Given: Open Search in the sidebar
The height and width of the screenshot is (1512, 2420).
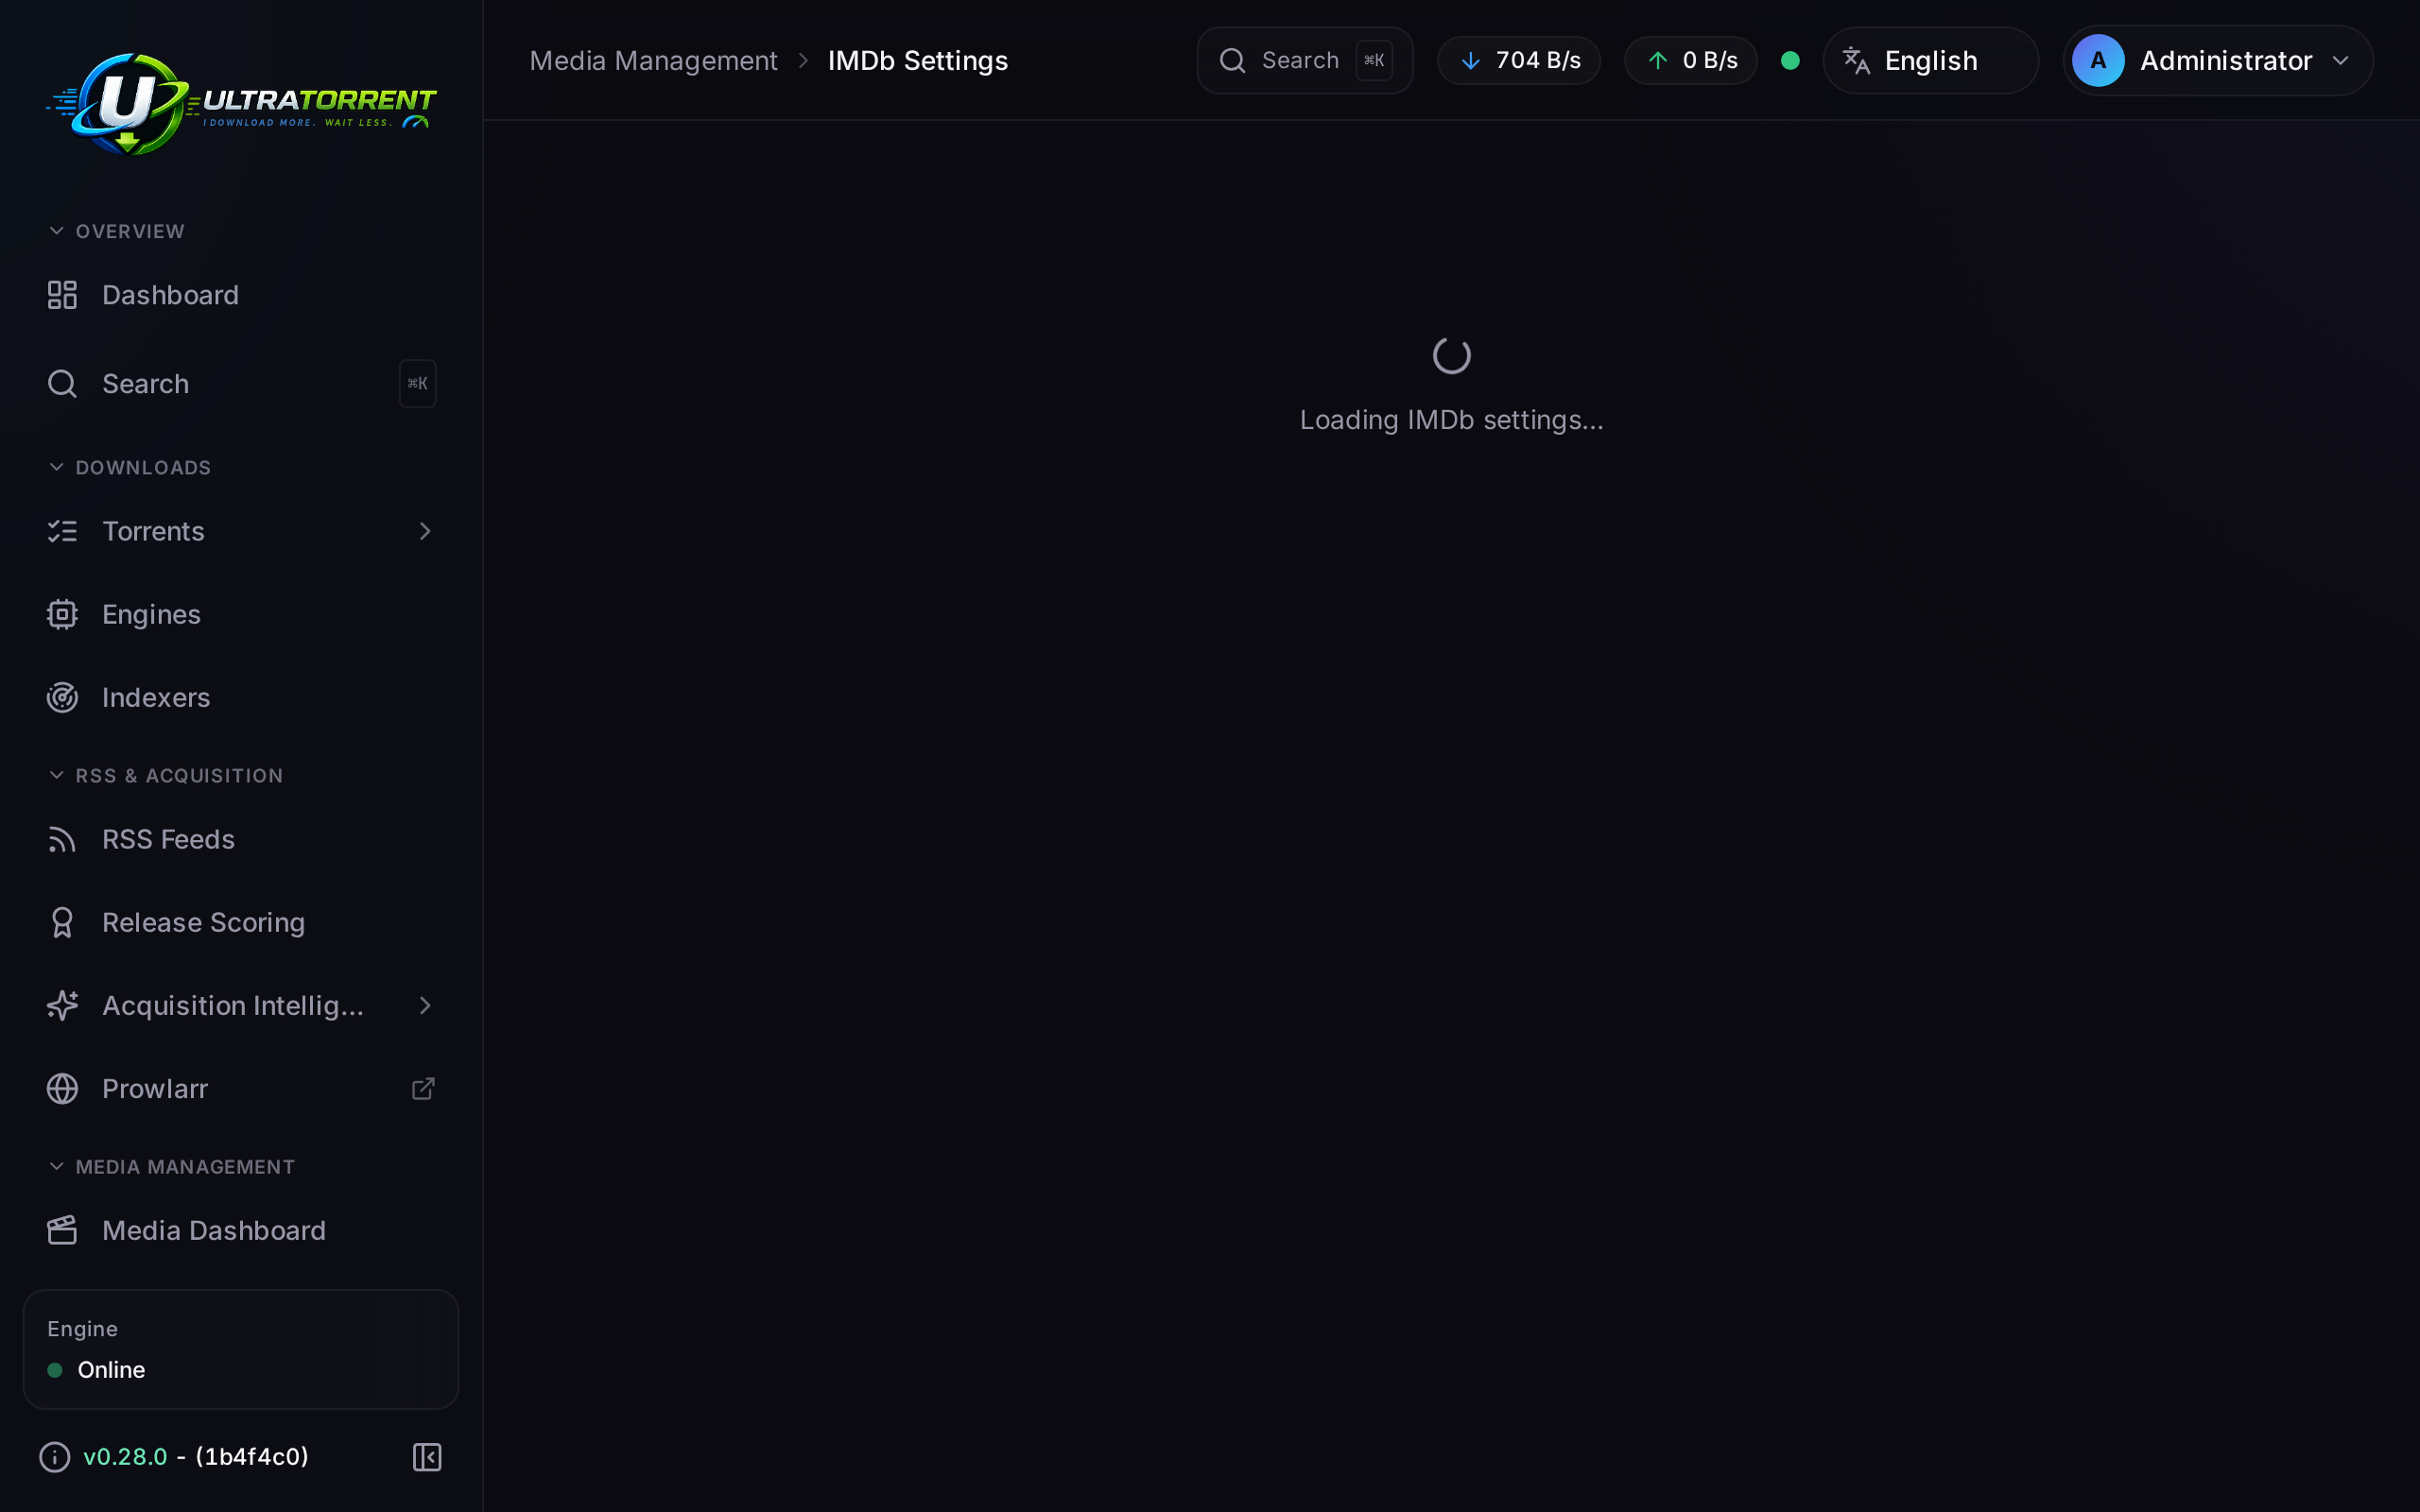Looking at the screenshot, I should 241,384.
